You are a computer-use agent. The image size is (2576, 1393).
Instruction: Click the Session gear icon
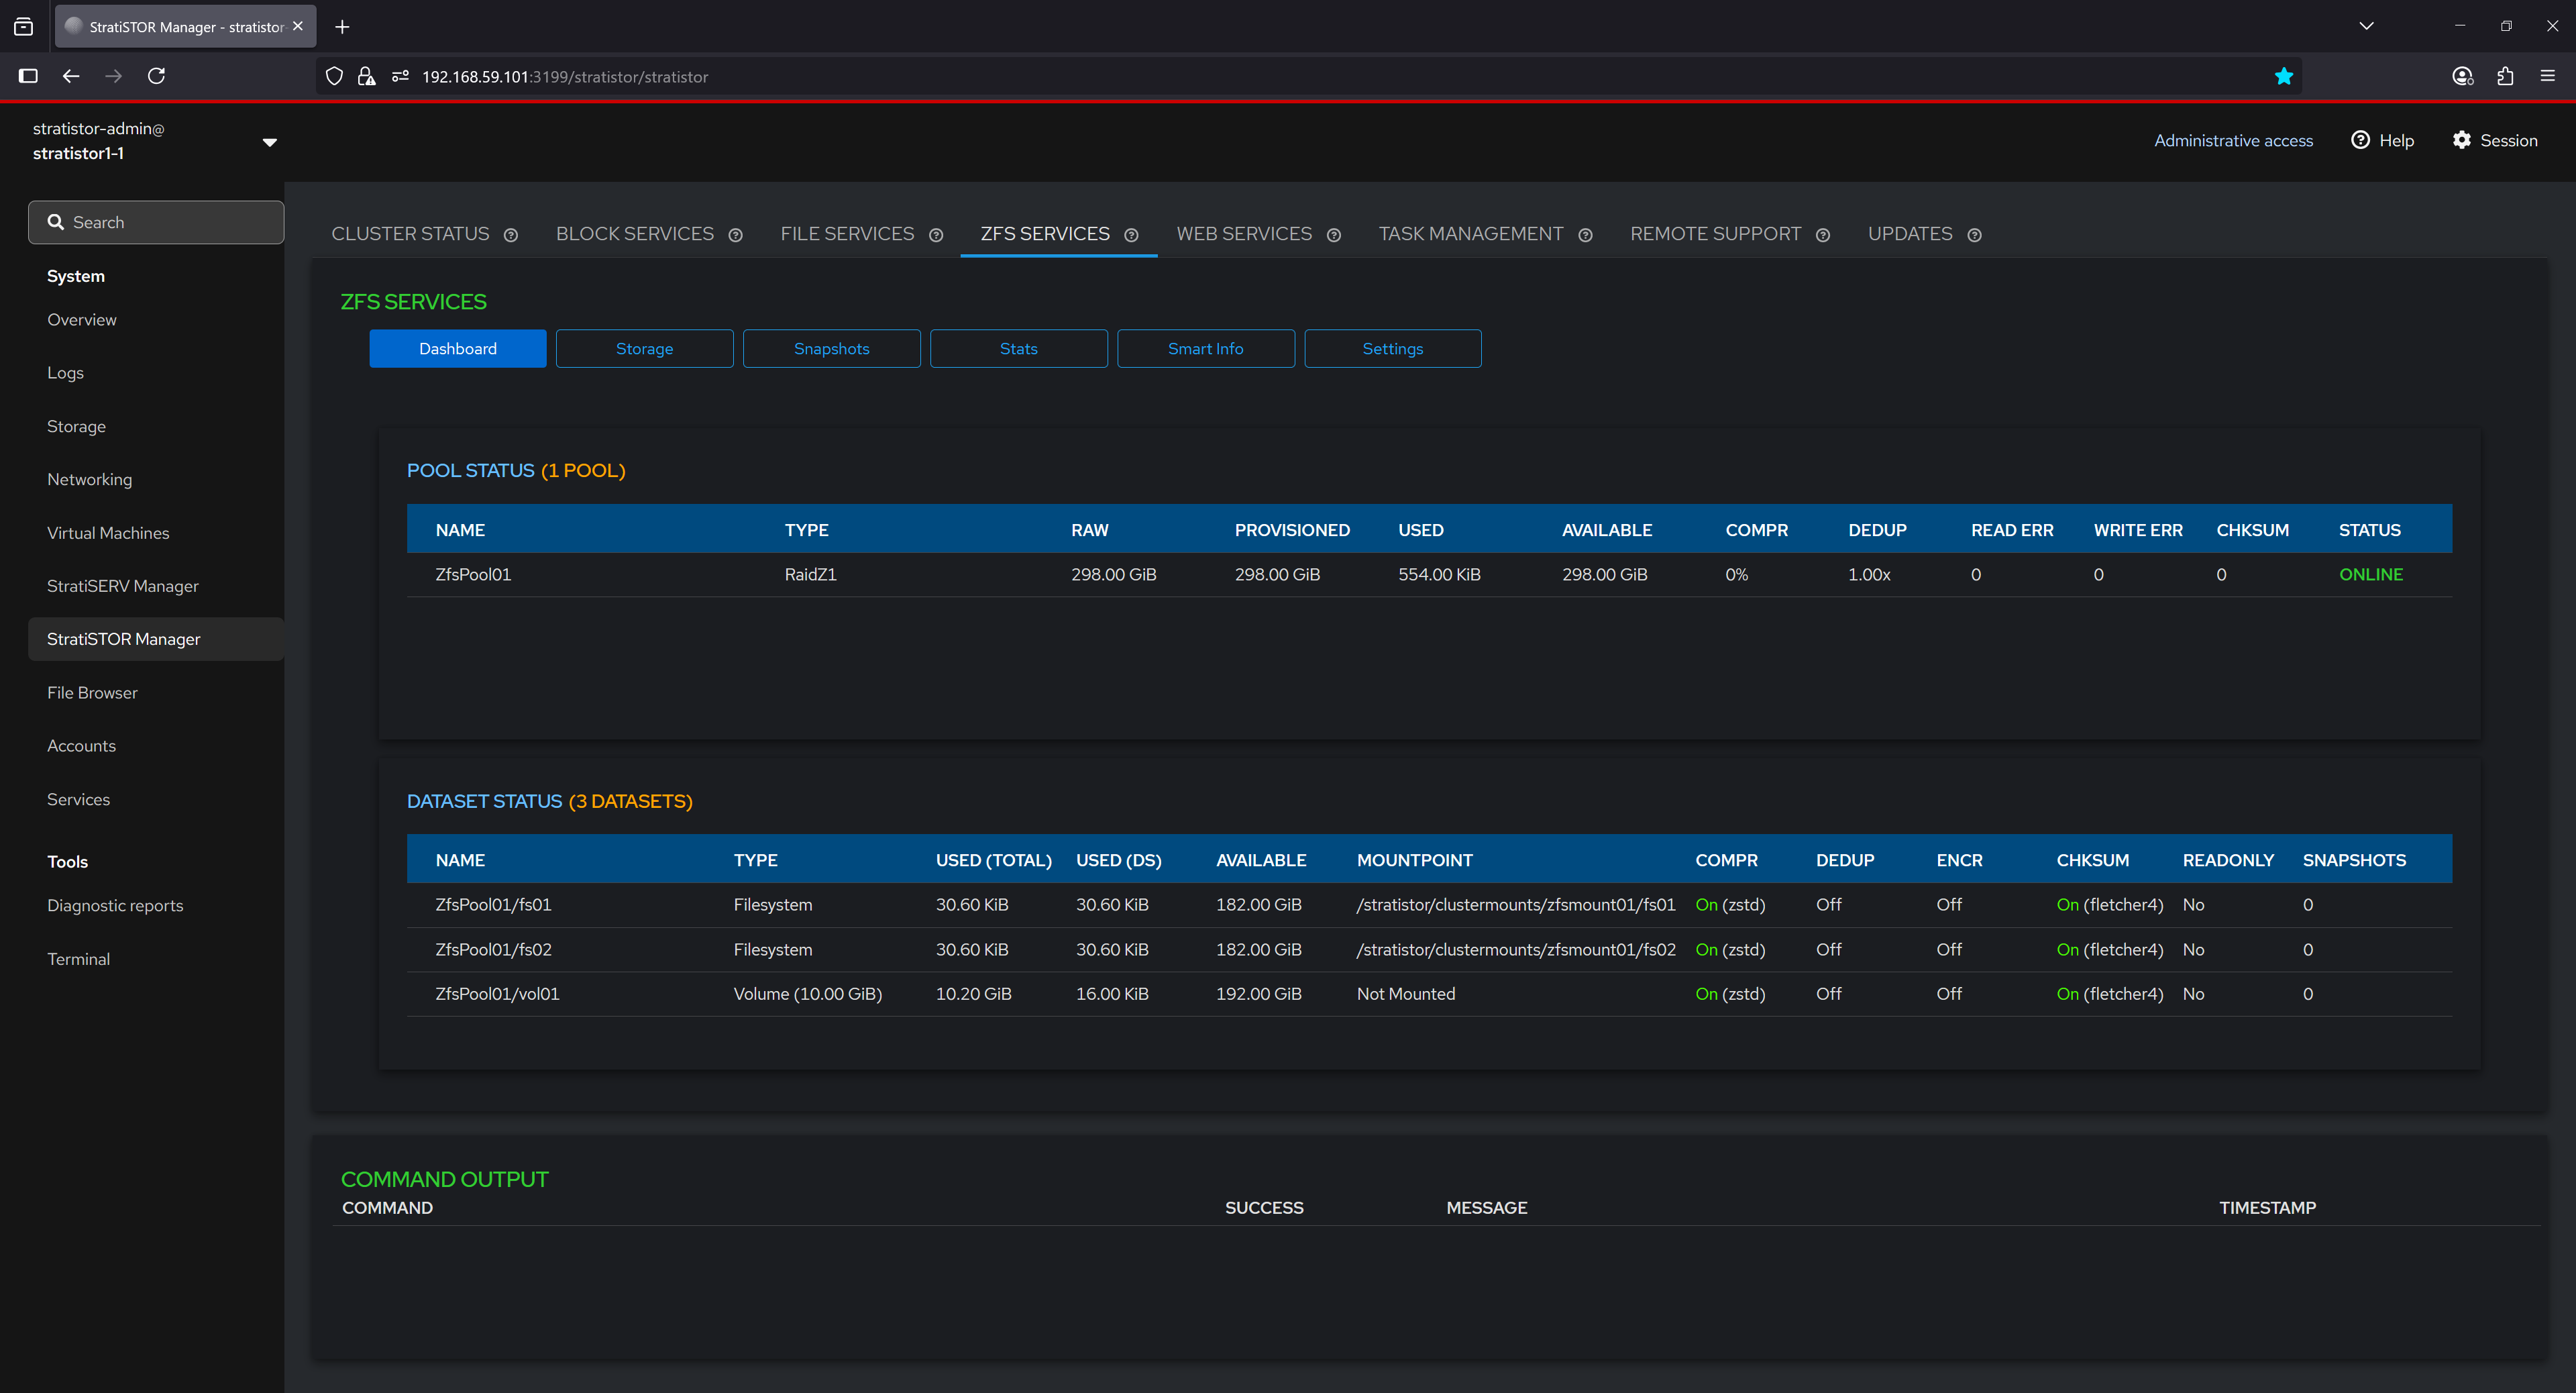(x=2461, y=140)
